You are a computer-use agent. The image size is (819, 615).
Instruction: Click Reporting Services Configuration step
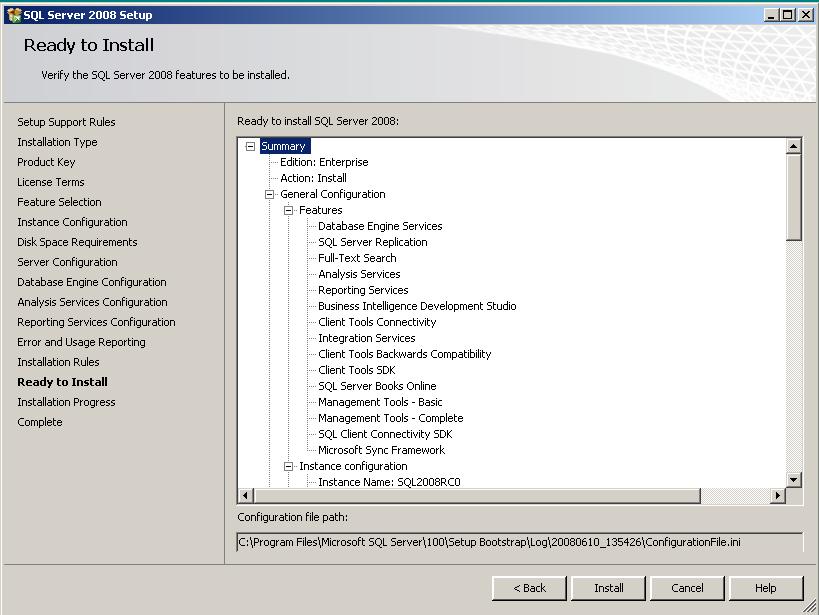point(97,322)
